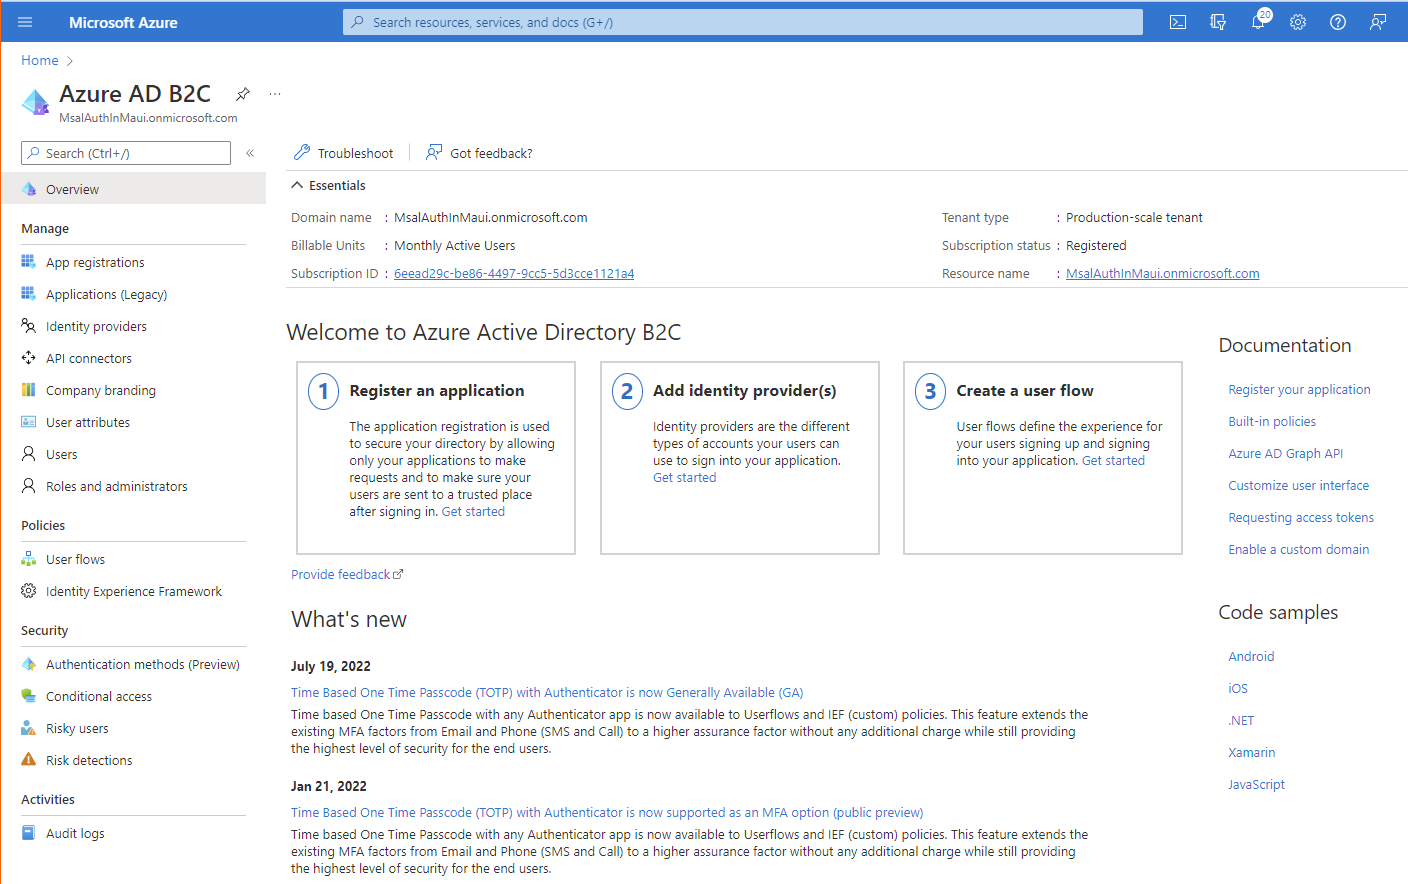Open portal settings gear
1408x884 pixels.
(1298, 22)
